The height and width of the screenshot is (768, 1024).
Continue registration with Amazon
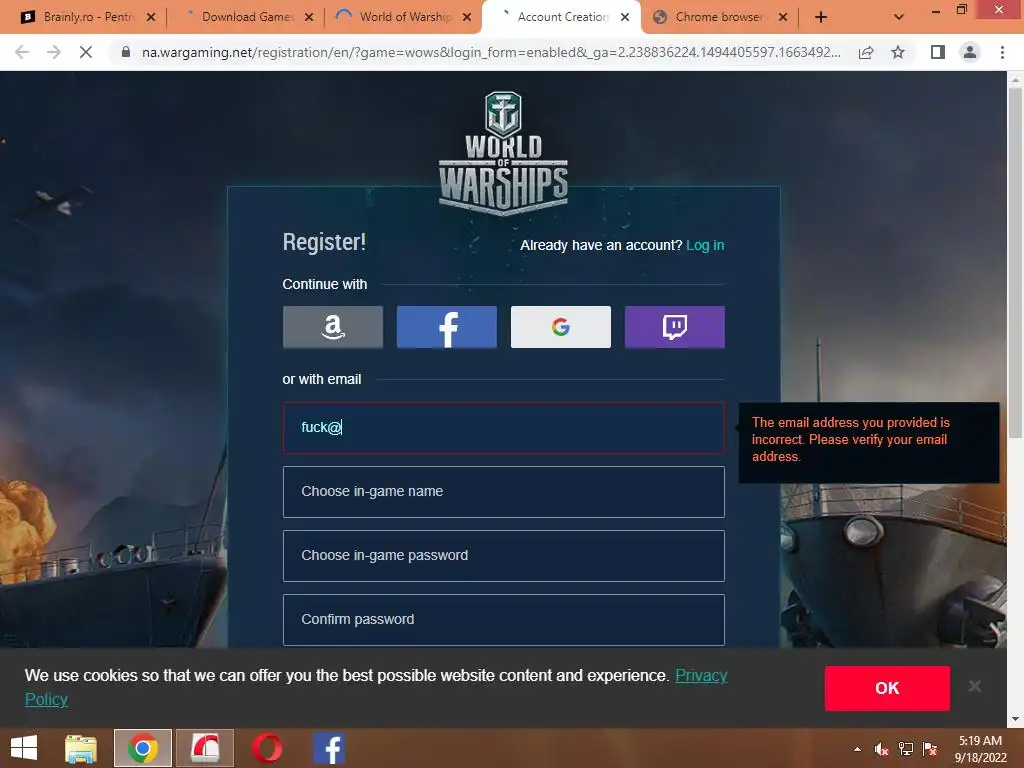click(x=332, y=327)
